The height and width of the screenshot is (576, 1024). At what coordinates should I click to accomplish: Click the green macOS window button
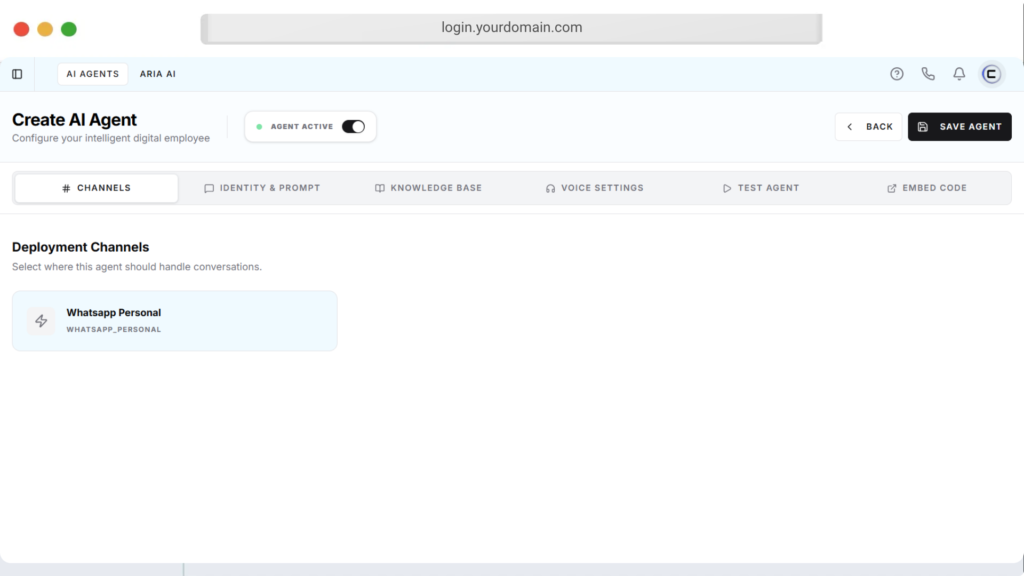[69, 29]
